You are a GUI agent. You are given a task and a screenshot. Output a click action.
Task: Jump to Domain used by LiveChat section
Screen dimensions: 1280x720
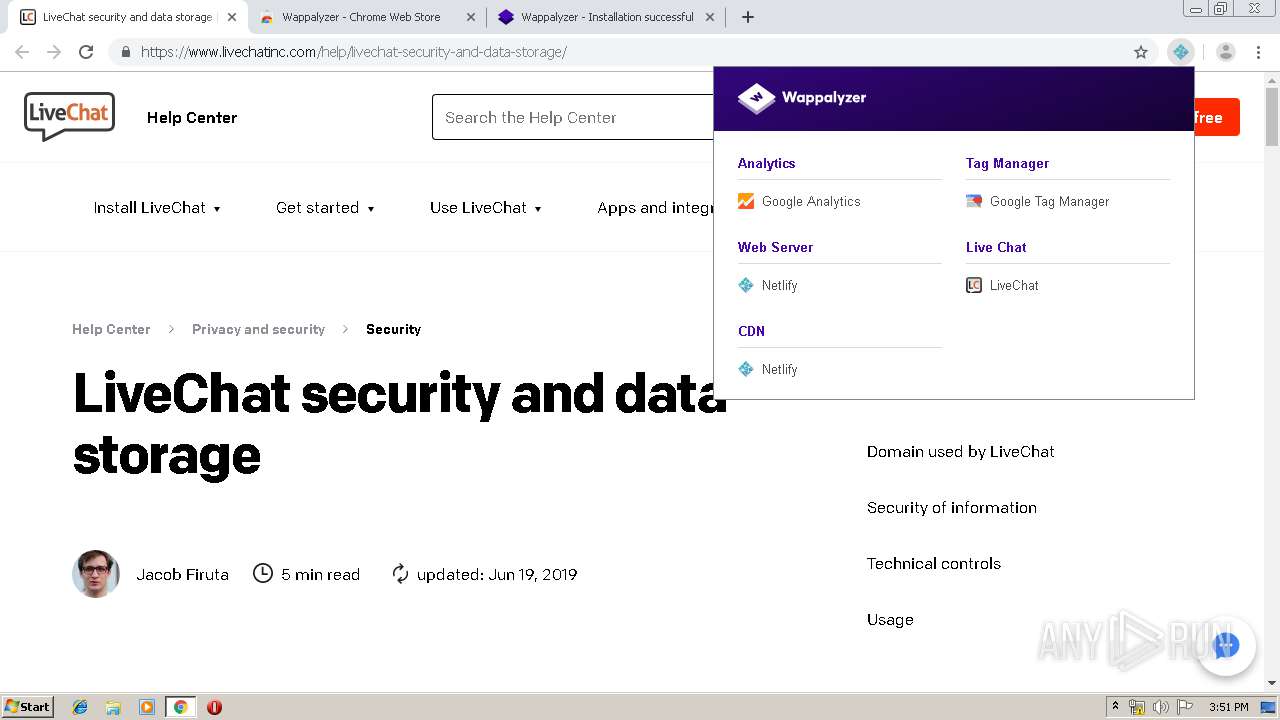coord(960,452)
